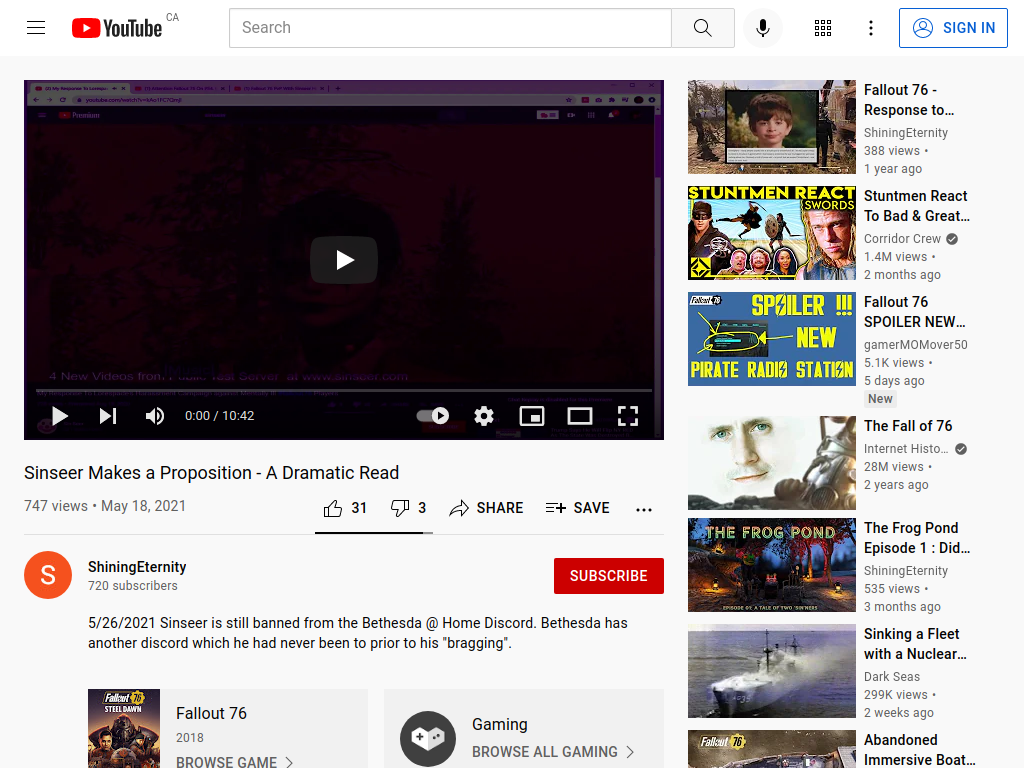Image resolution: width=1024 pixels, height=768 pixels.
Task: Subscribe to ShiningEternity channel
Action: (609, 576)
